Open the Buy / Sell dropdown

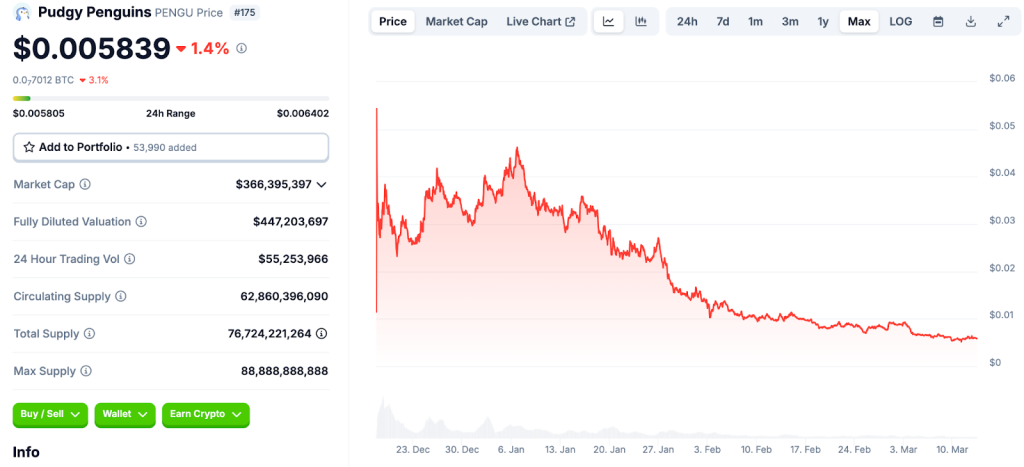point(50,414)
